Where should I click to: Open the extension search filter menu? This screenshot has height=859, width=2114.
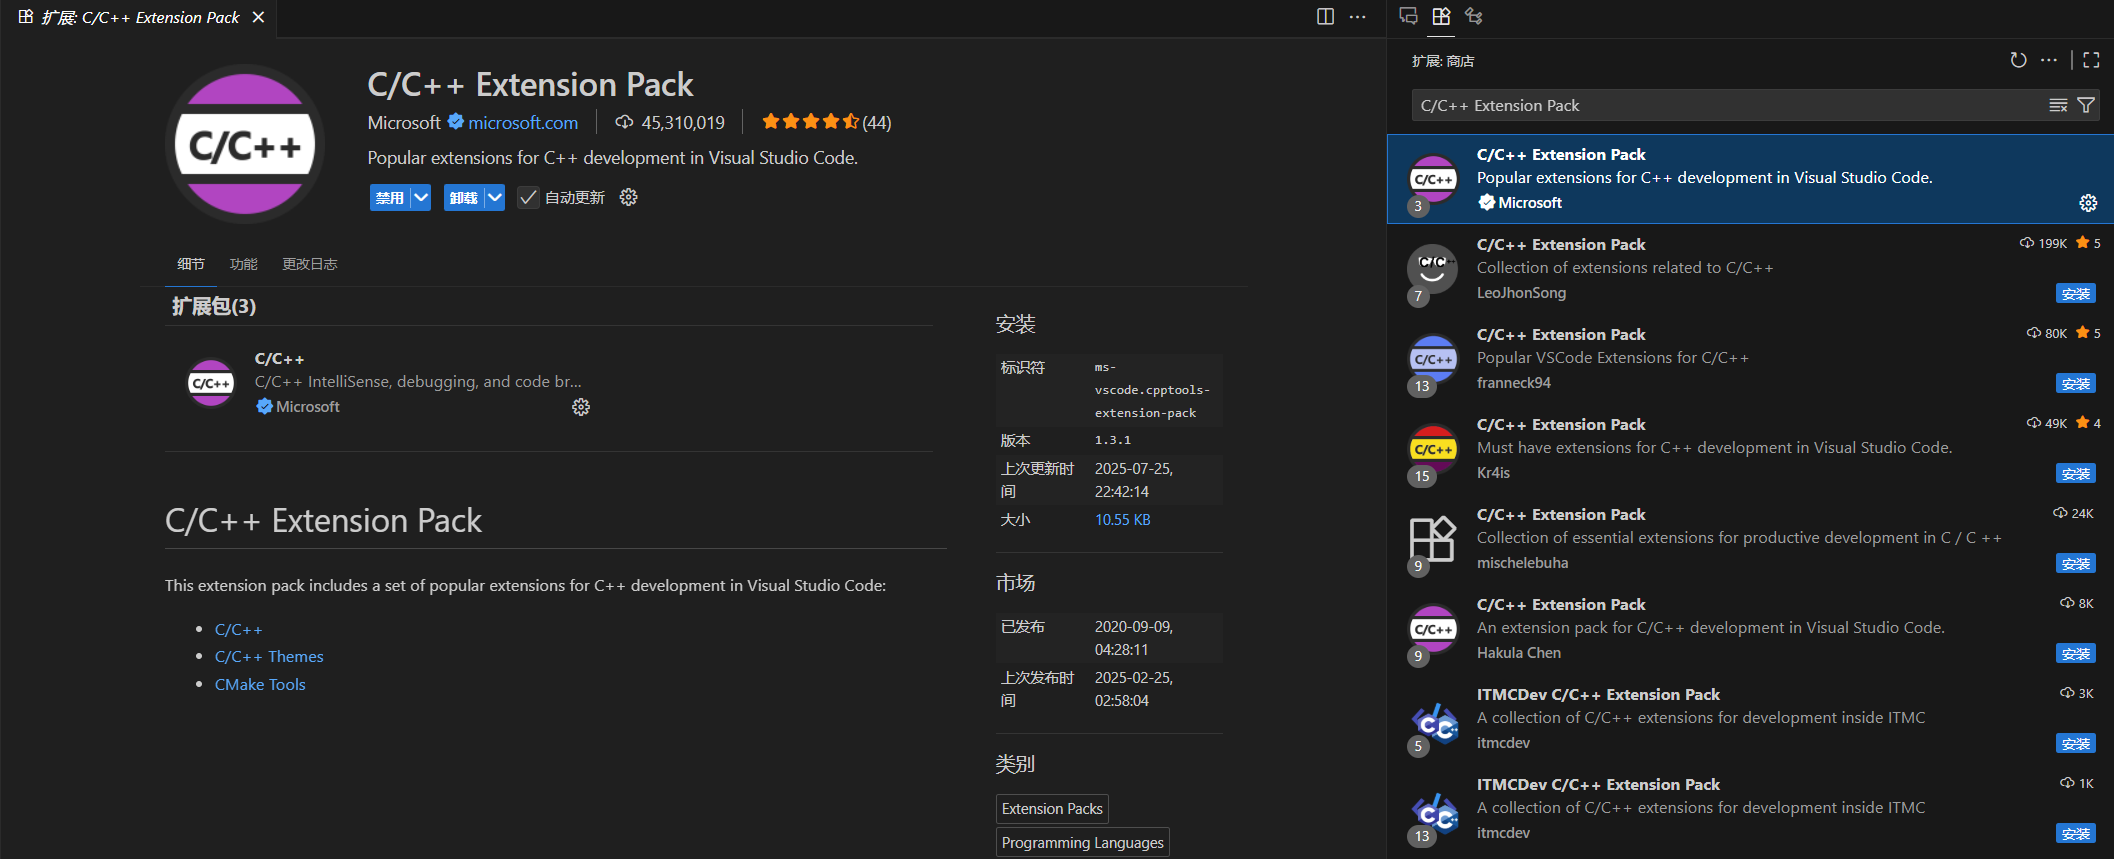click(2086, 105)
